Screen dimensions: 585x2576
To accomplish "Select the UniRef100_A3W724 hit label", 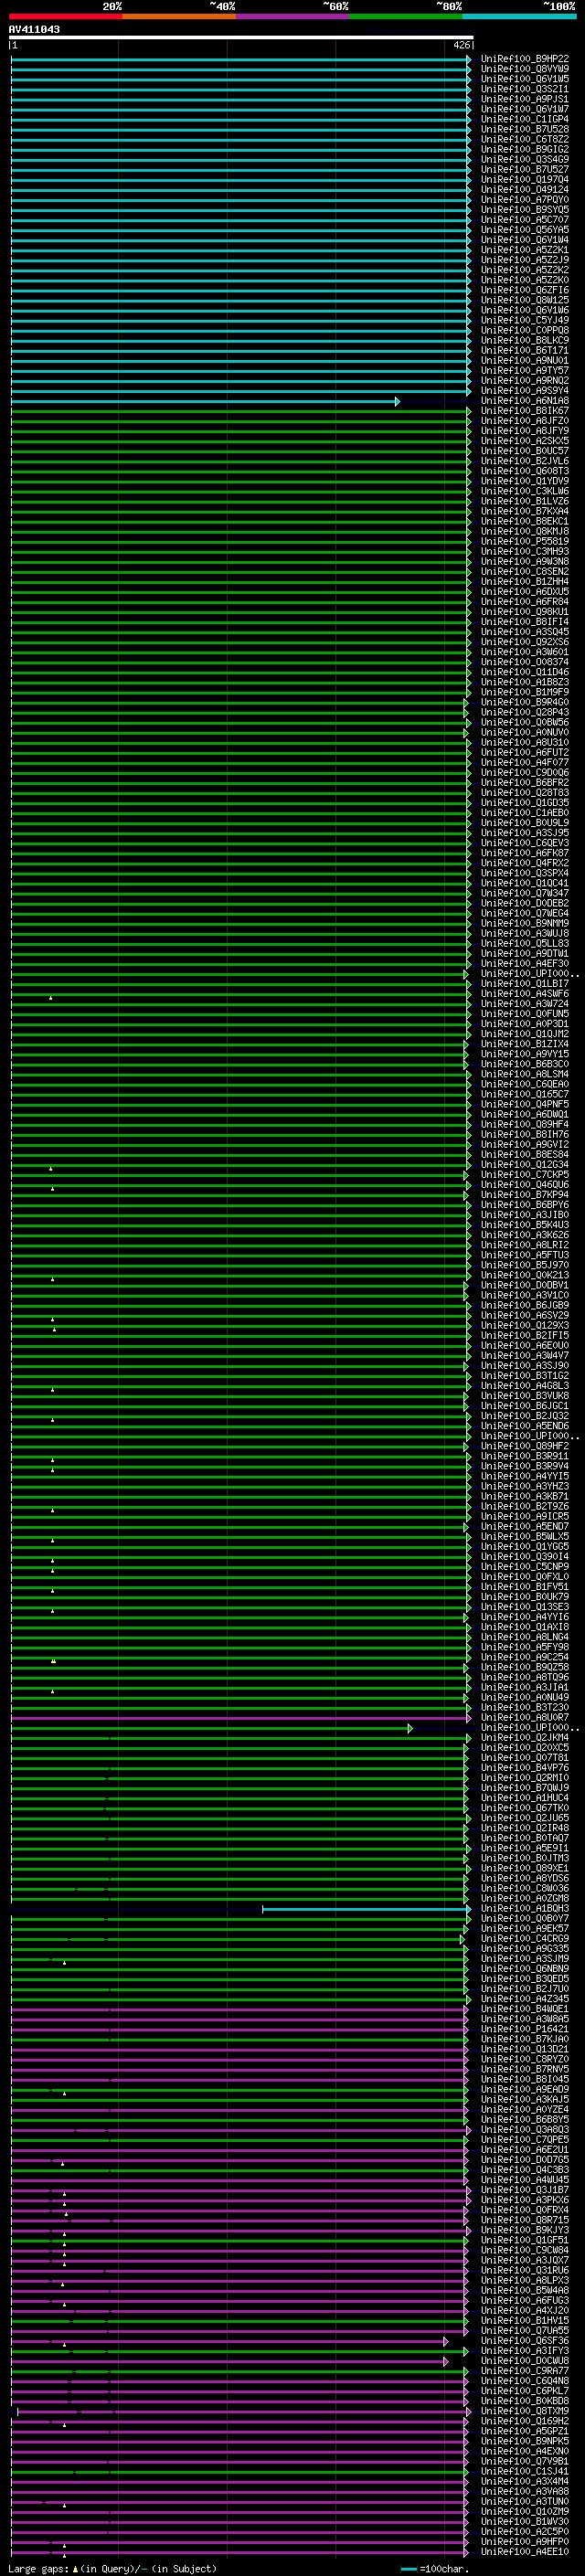I will [525, 1004].
